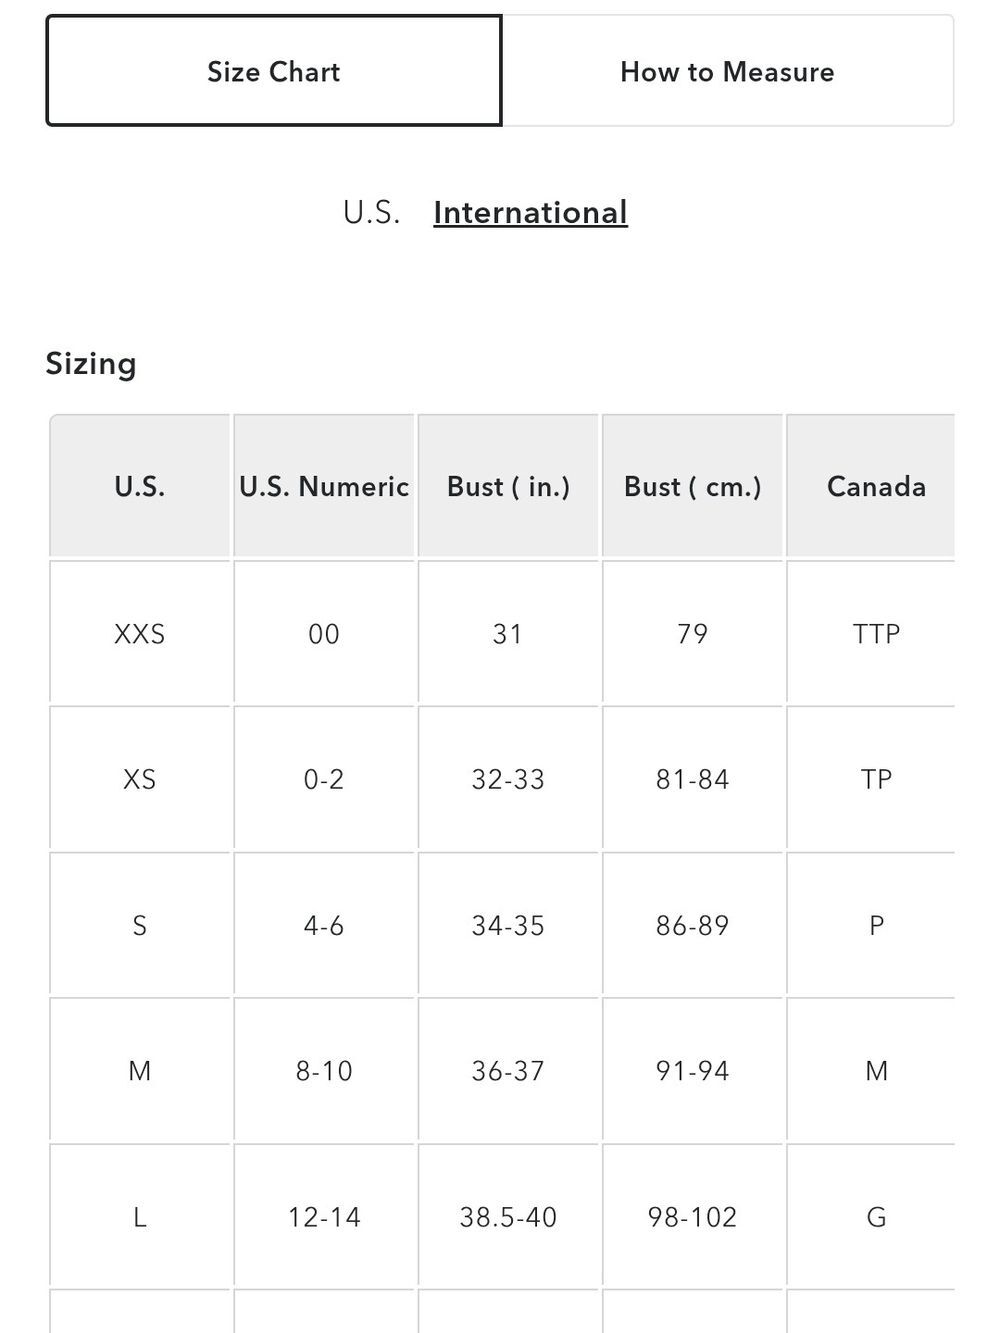Switch to How to Measure tab
The height and width of the screenshot is (1333, 1000).
727,71
